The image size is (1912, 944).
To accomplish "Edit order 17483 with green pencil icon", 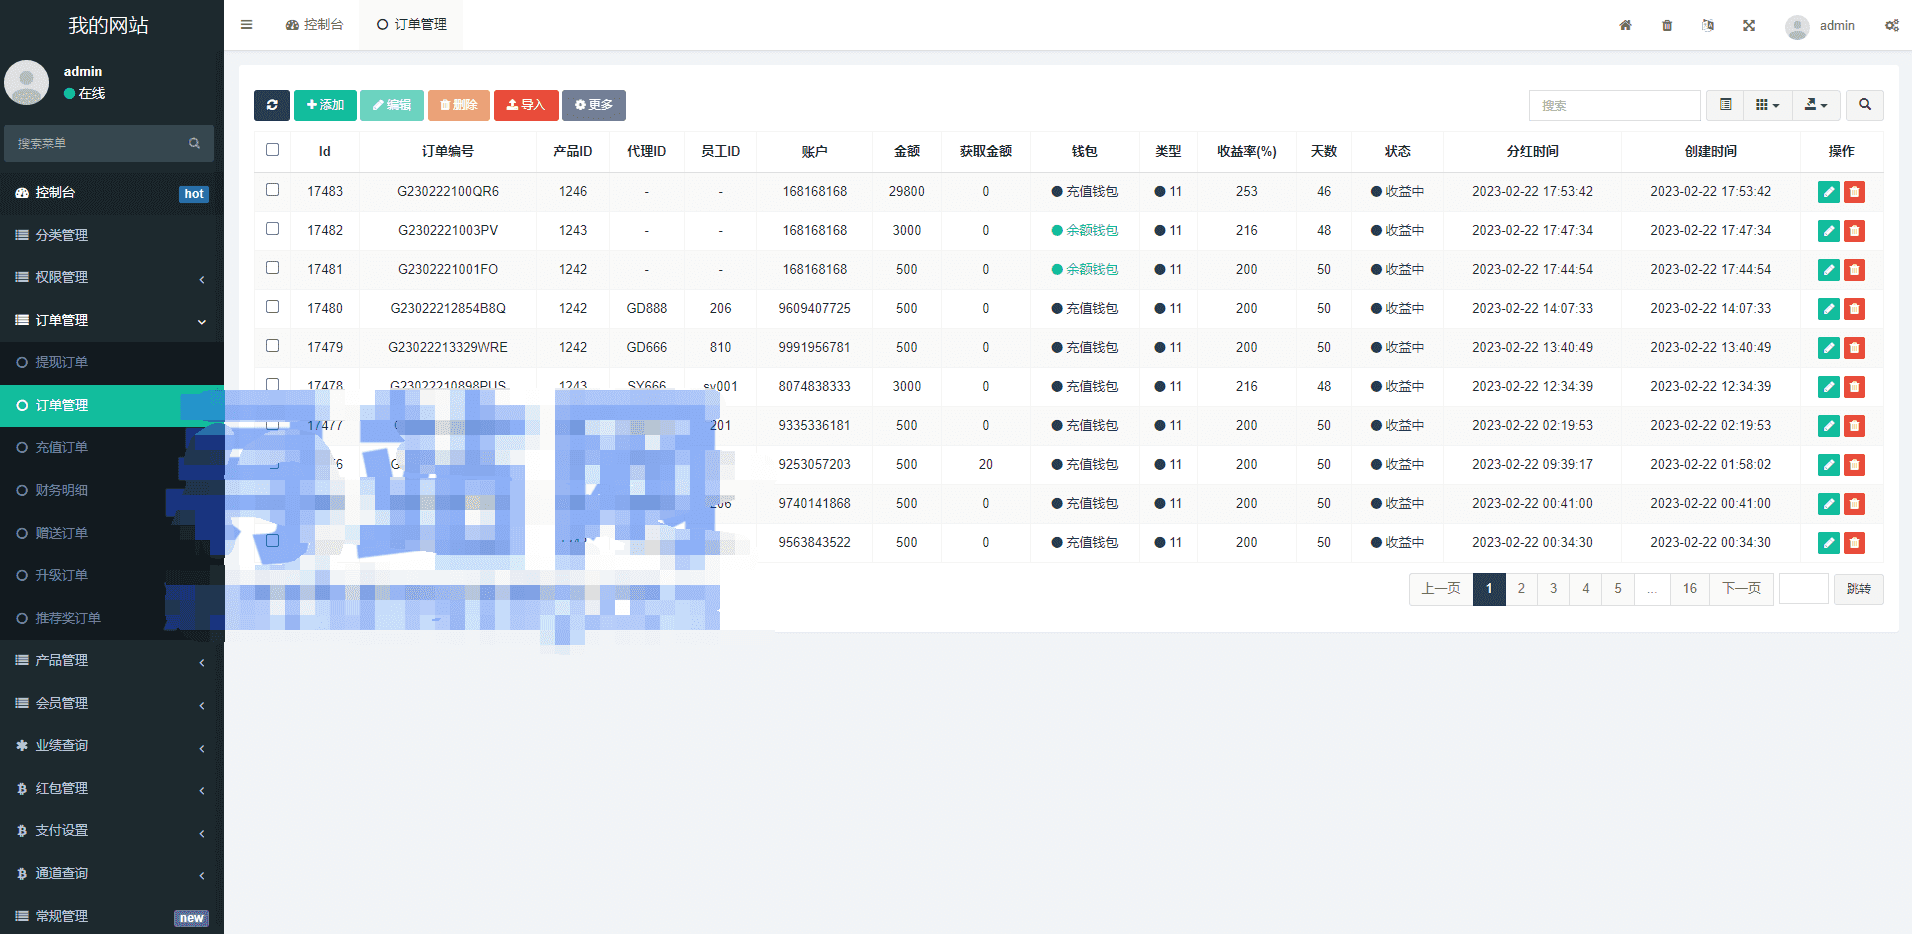I will pos(1828,192).
